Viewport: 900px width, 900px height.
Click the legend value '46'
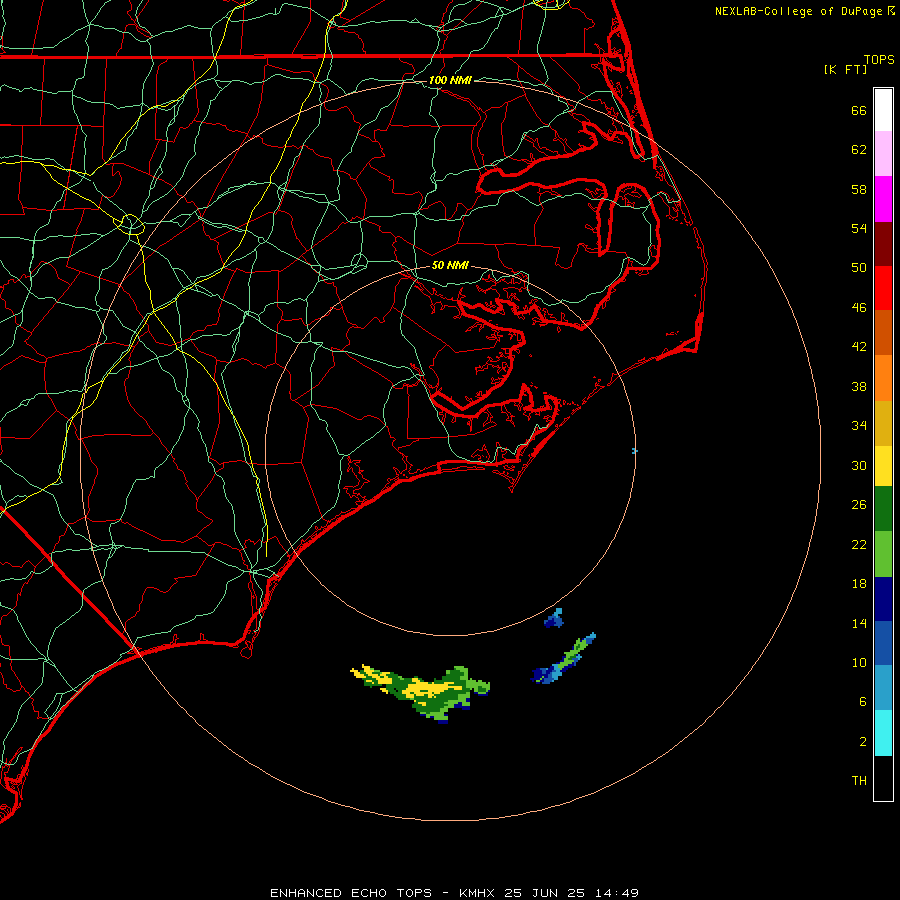[859, 308]
